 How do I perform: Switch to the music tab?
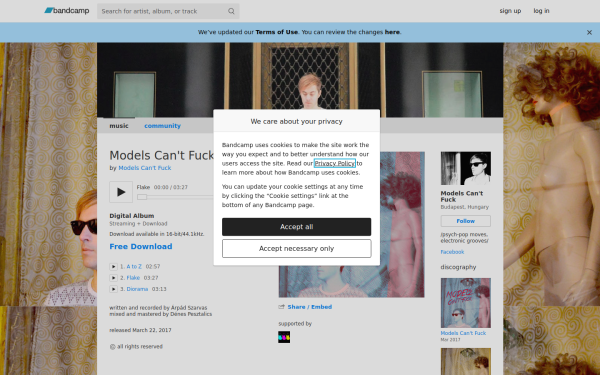(119, 126)
